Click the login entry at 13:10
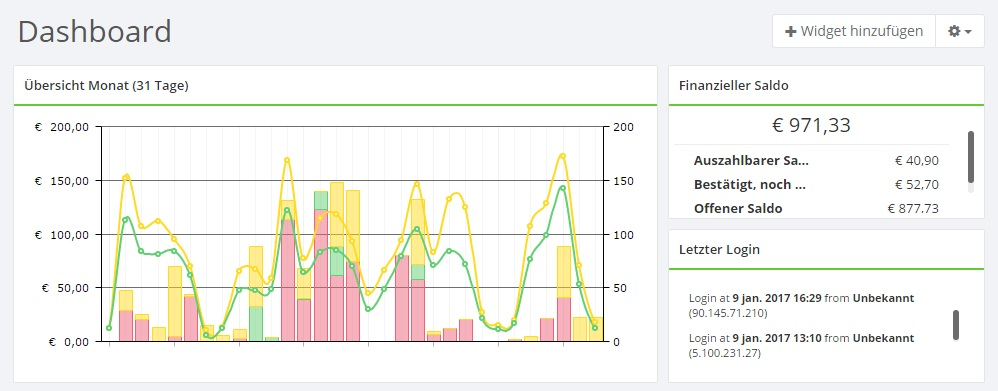Viewport: 998px width, 391px height. pyautogui.click(x=801, y=345)
